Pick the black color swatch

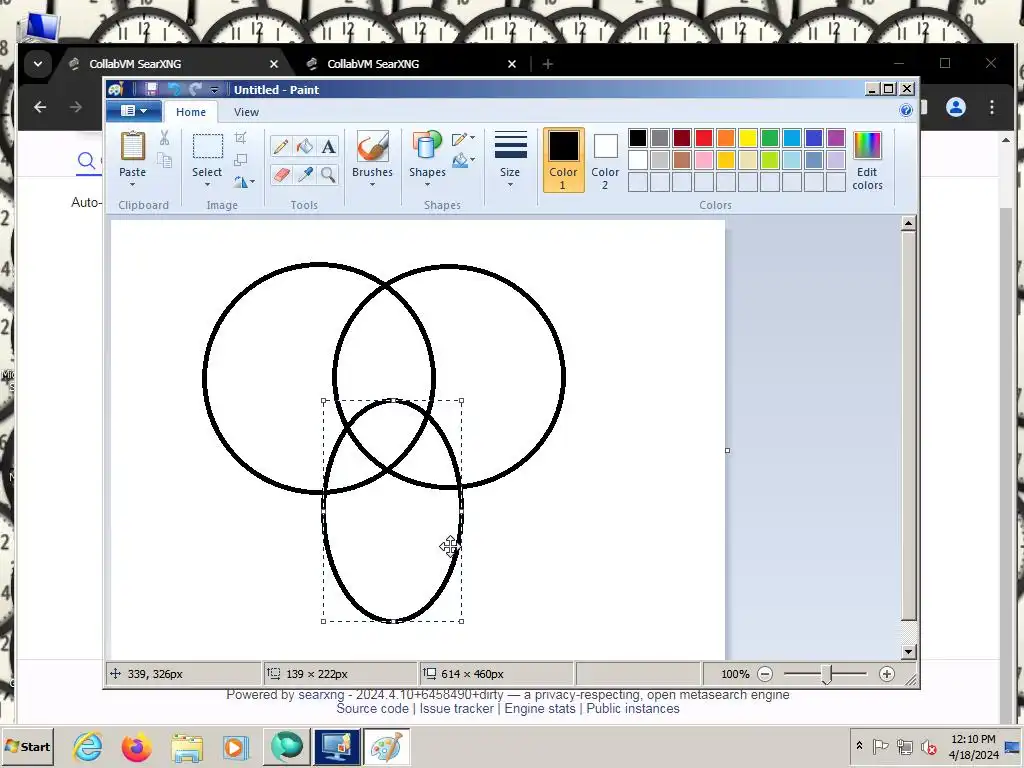tap(638, 138)
